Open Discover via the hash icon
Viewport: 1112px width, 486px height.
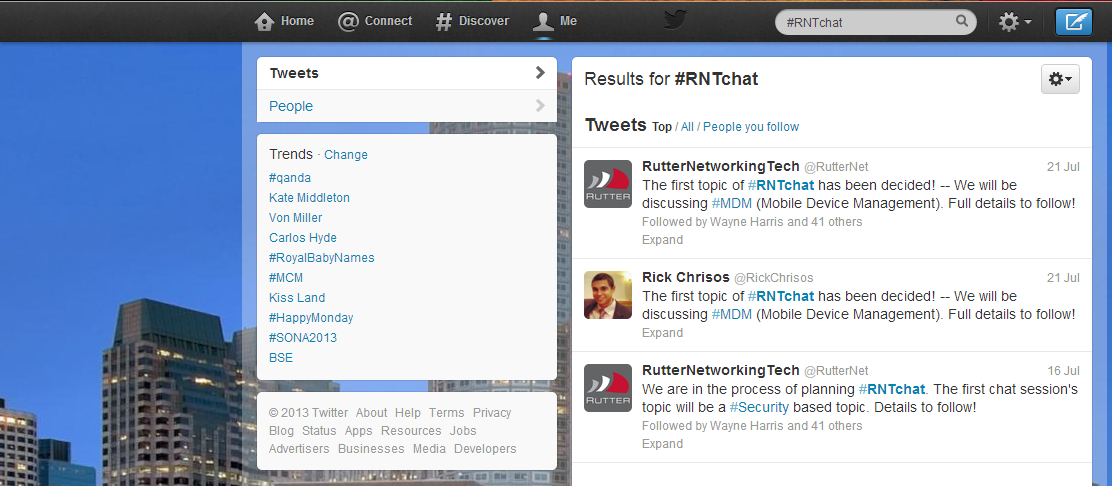(x=444, y=21)
